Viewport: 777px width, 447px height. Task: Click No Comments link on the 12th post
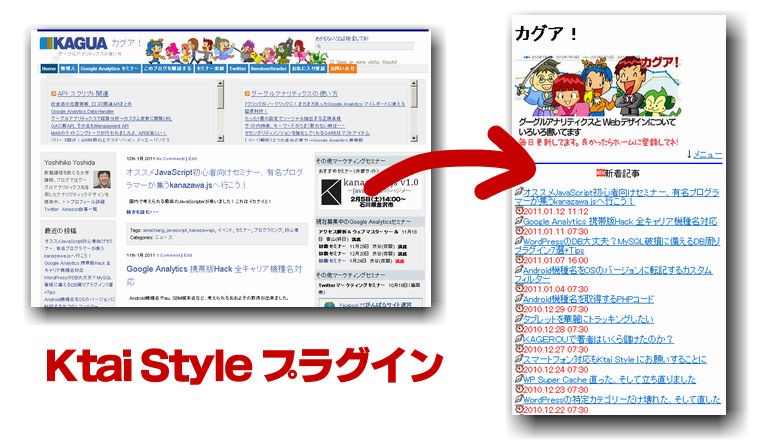click(170, 159)
